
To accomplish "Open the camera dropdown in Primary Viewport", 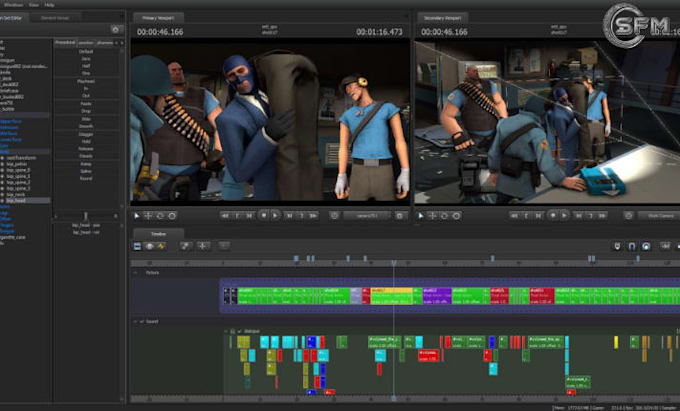I will coord(368,215).
